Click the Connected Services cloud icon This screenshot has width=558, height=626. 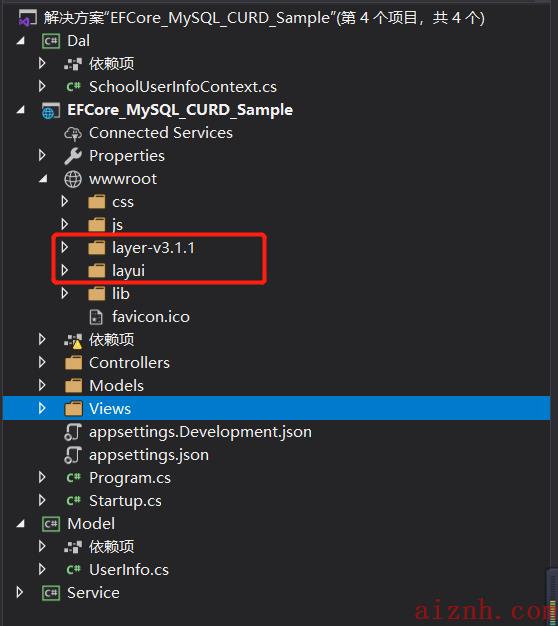[73, 133]
